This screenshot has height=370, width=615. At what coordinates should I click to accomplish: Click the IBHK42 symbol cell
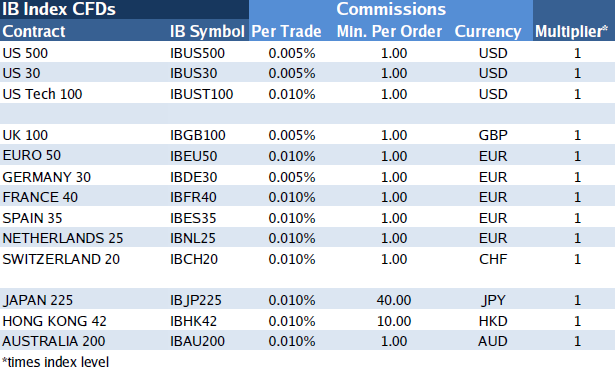click(x=193, y=321)
